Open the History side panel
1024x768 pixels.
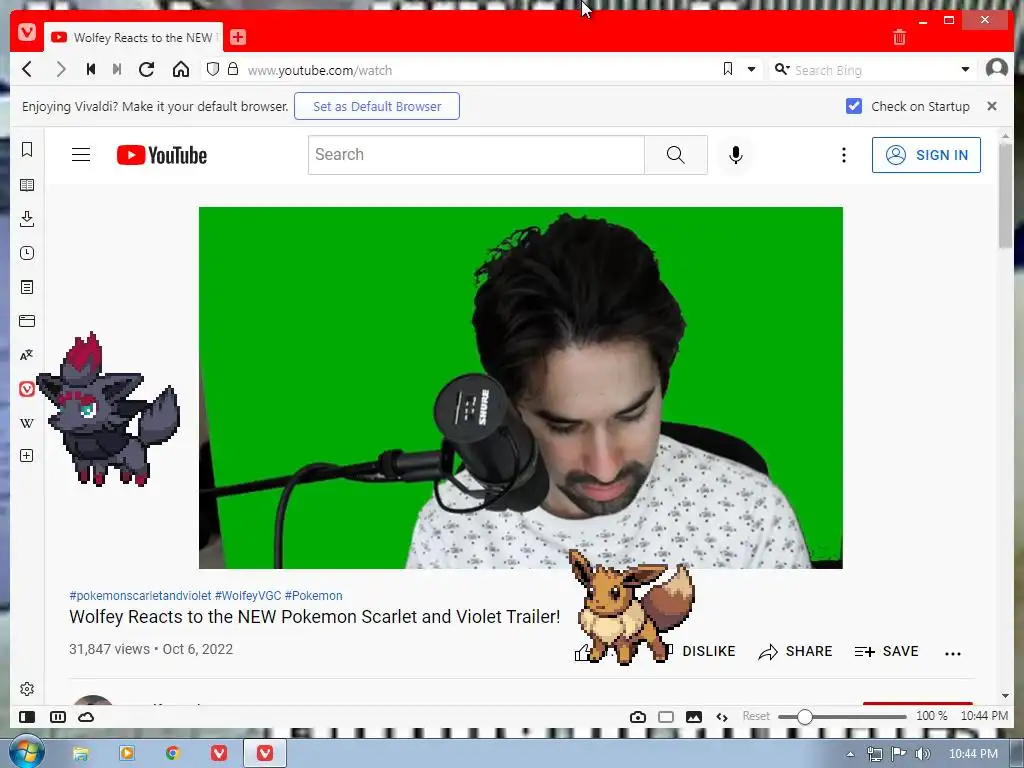point(27,253)
